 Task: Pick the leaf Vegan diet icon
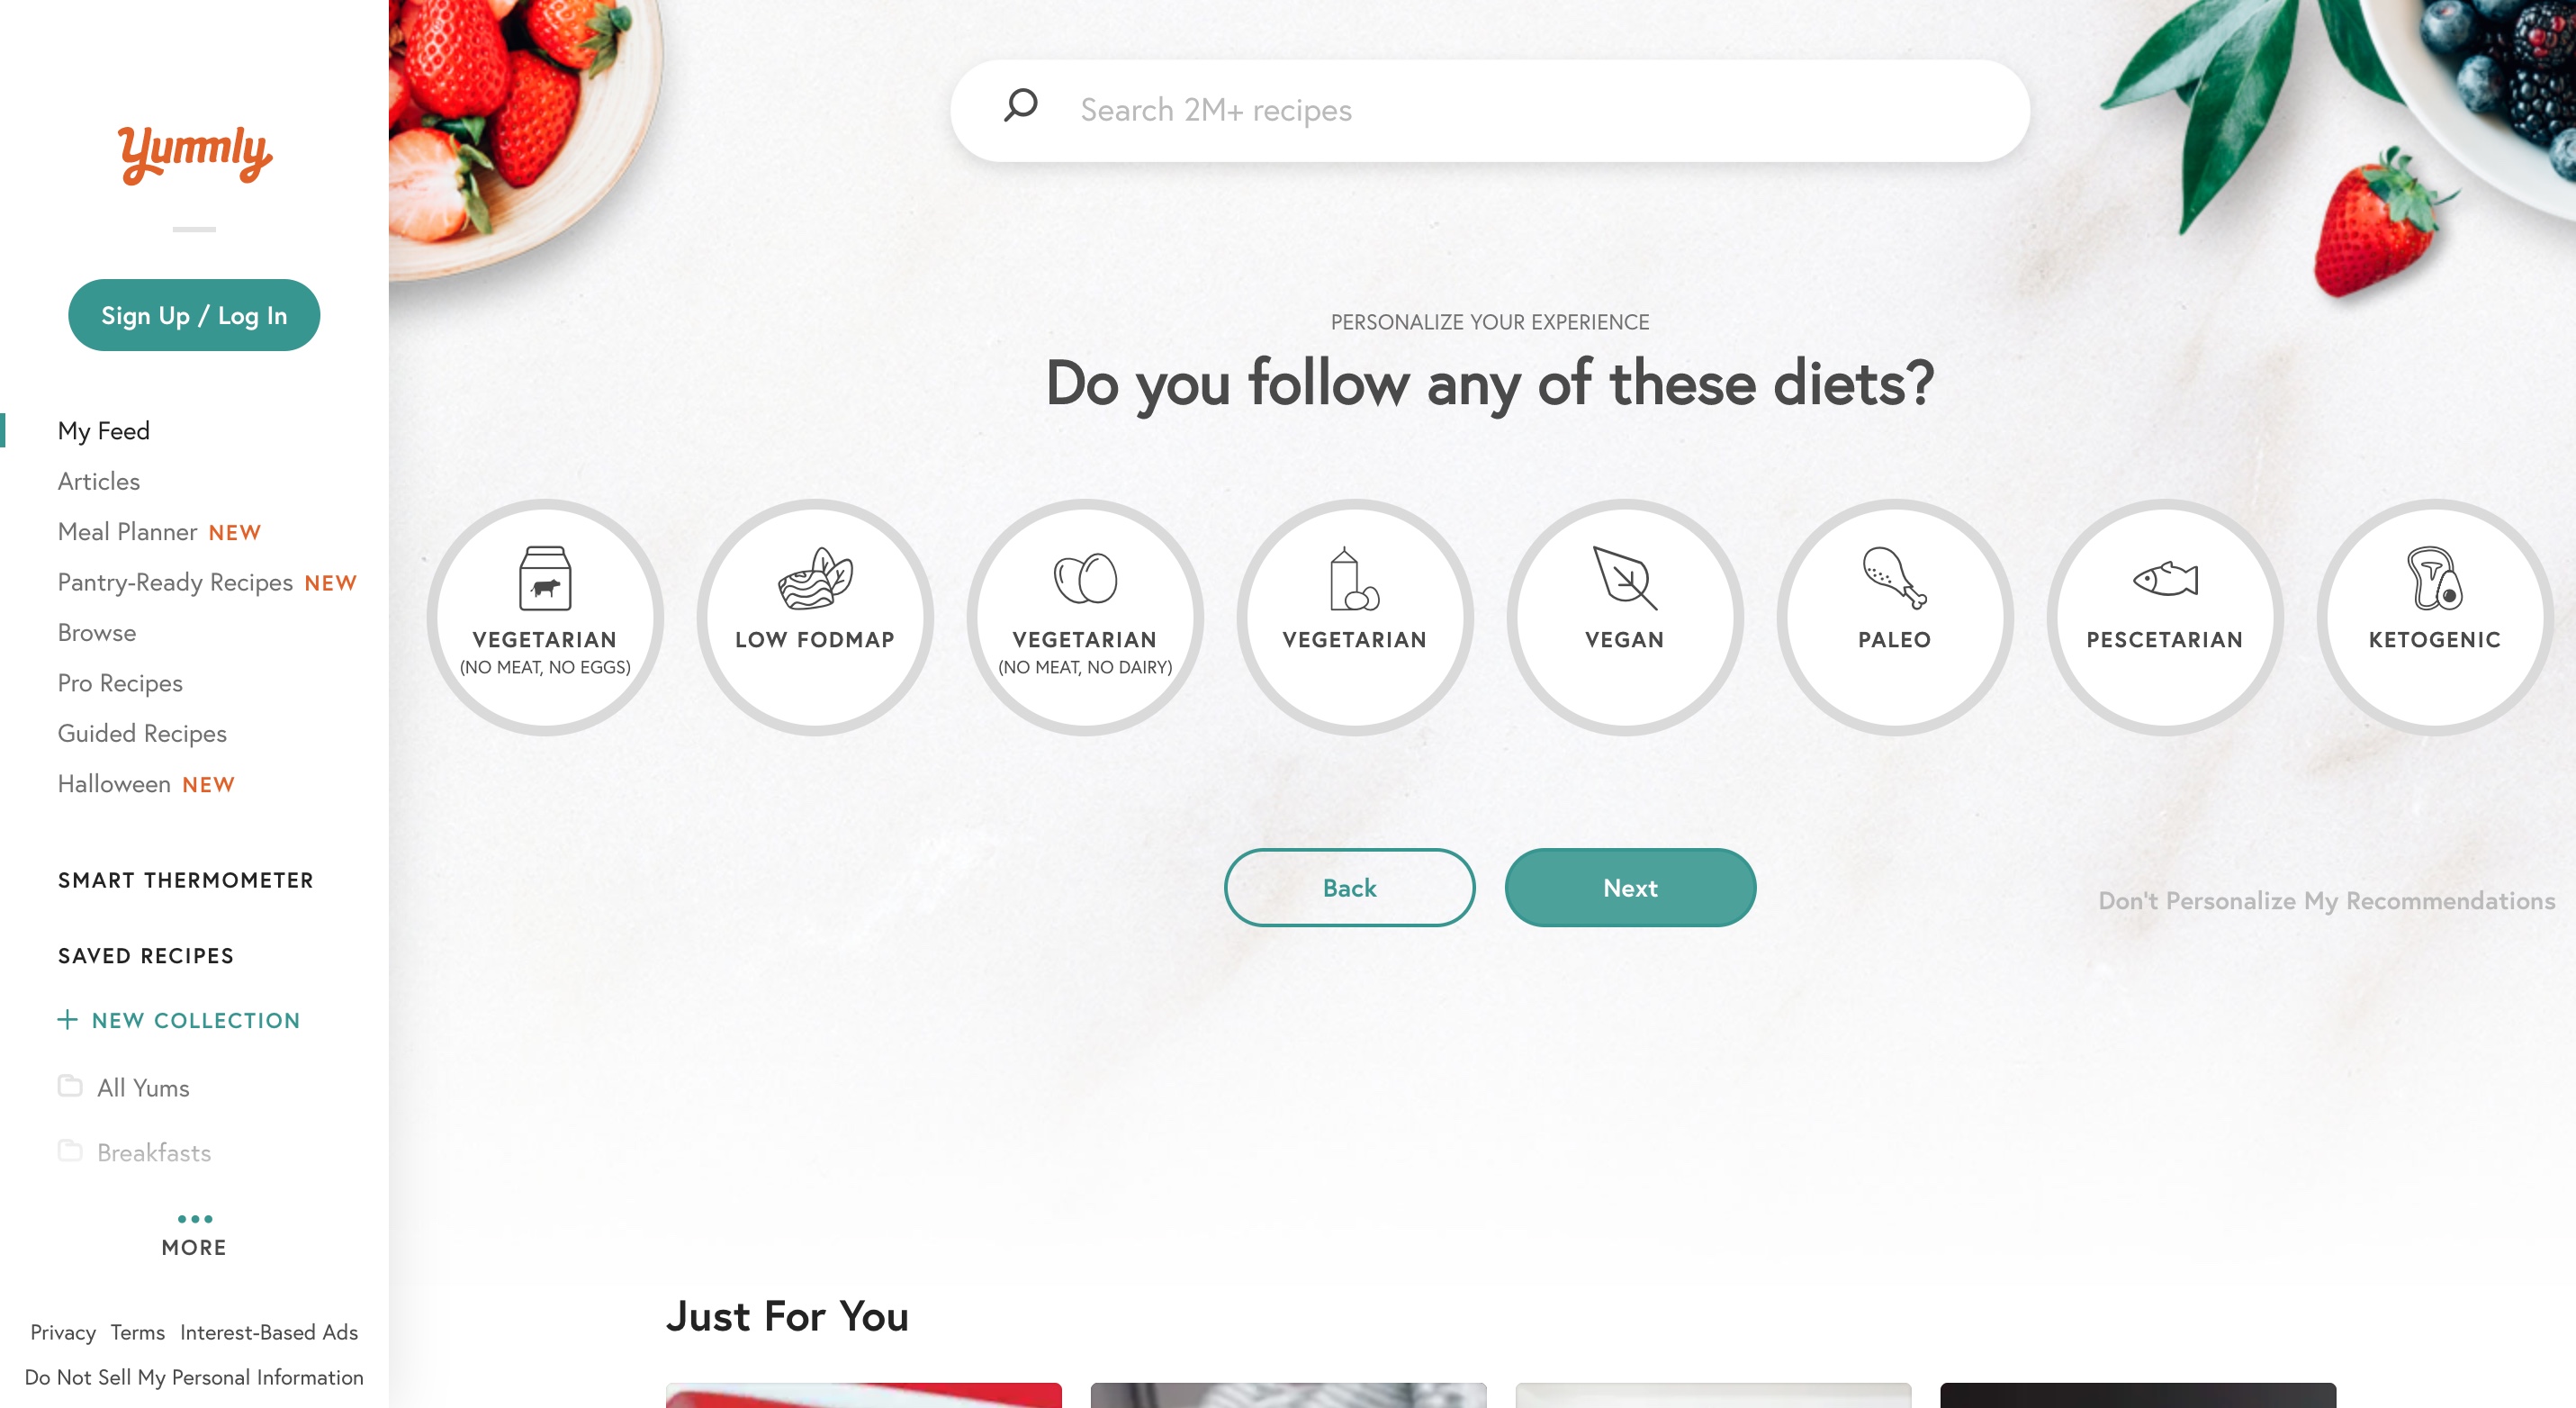click(1624, 578)
